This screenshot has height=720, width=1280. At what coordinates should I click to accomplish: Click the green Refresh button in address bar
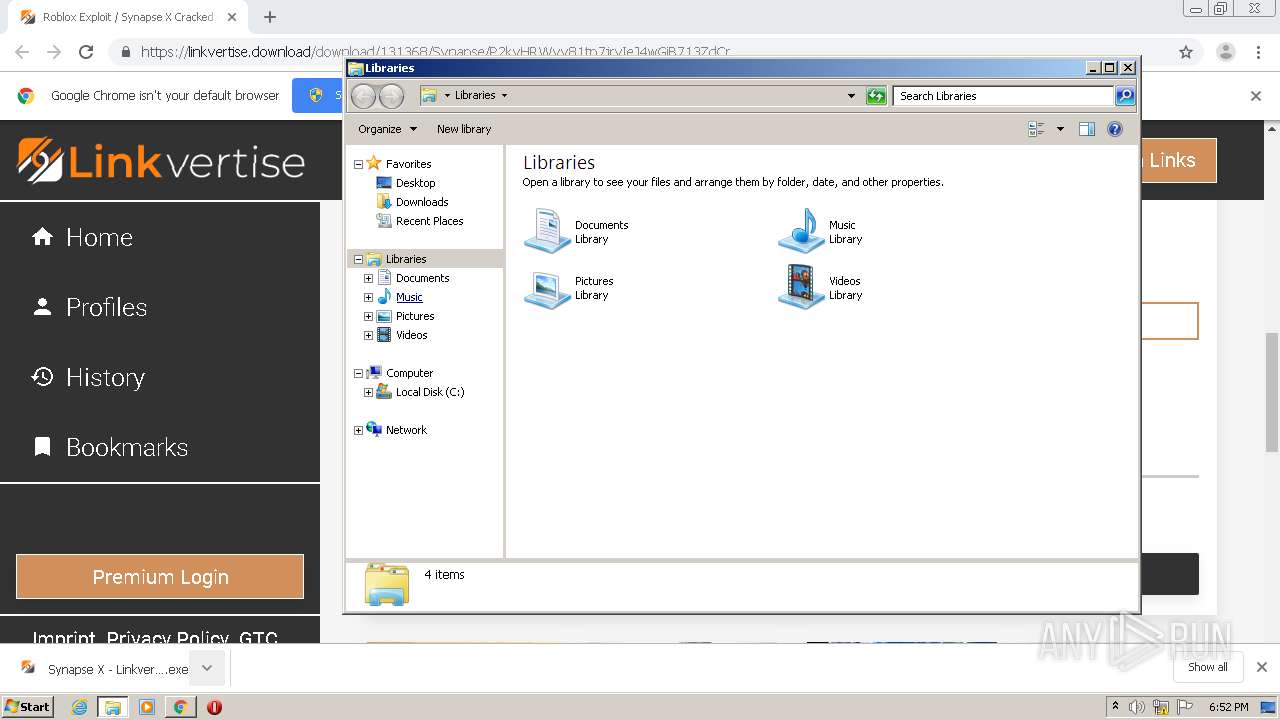pos(876,96)
